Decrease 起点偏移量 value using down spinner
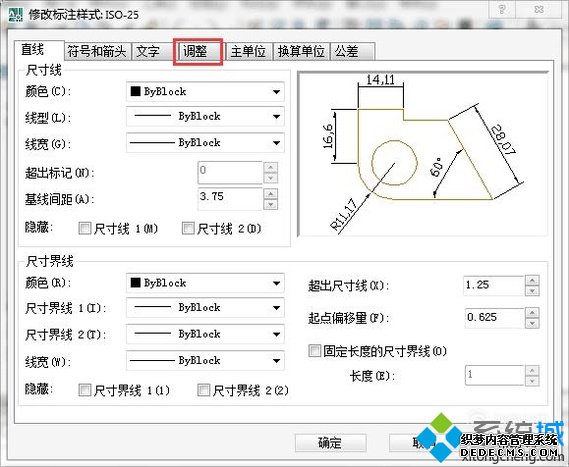 (532, 324)
